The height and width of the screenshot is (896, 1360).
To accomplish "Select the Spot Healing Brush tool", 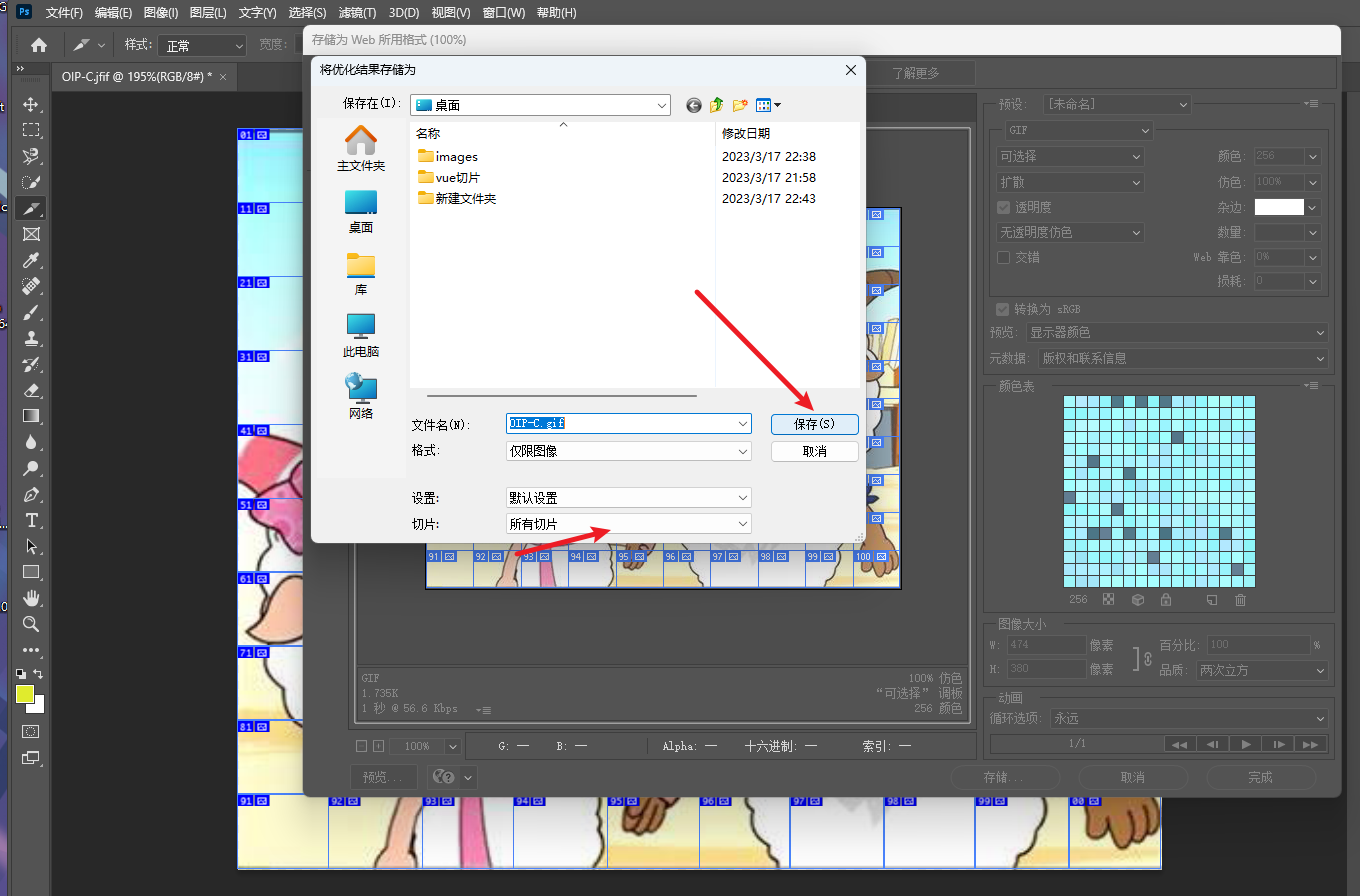I will [x=31, y=286].
